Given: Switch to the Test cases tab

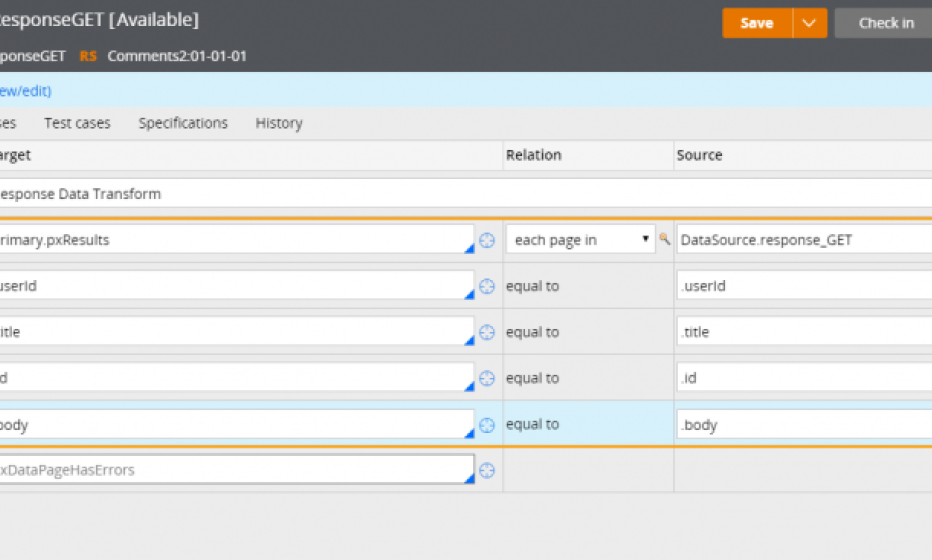Looking at the screenshot, I should 77,123.
